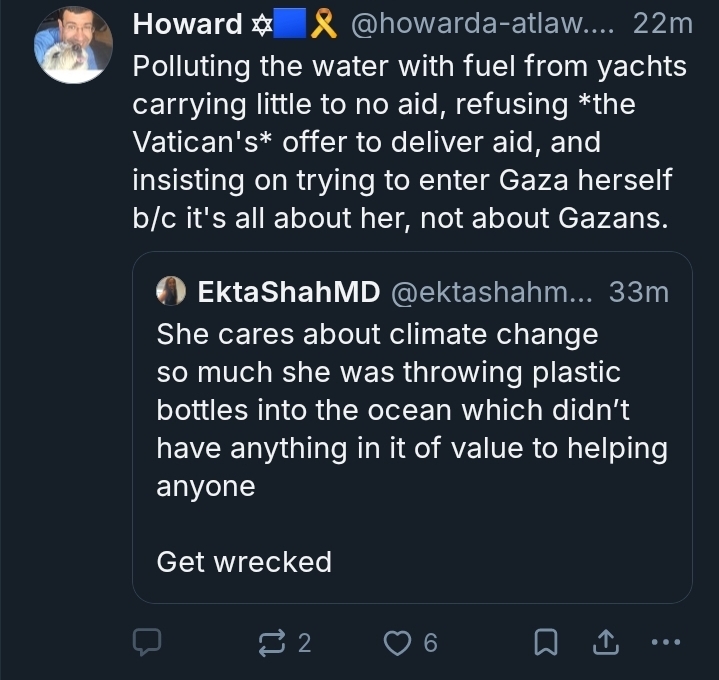This screenshot has width=719, height=680.
Task: Click the 22m post timestamp
Action: 663,24
